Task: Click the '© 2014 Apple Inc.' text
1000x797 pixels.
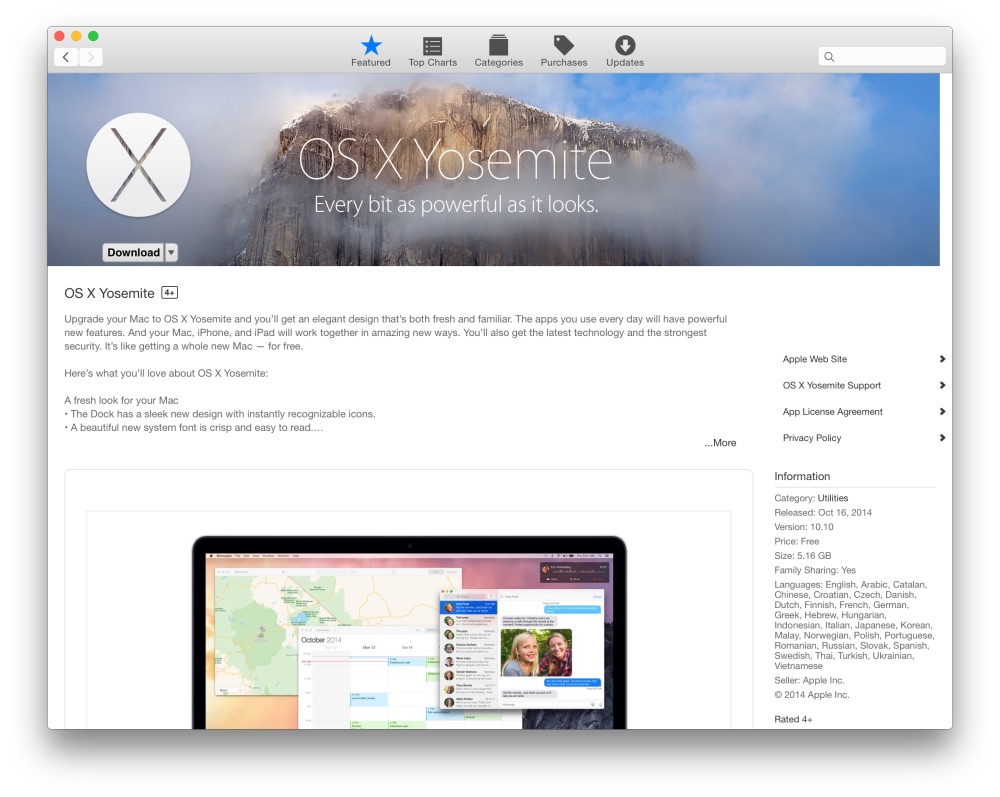Action: click(812, 695)
